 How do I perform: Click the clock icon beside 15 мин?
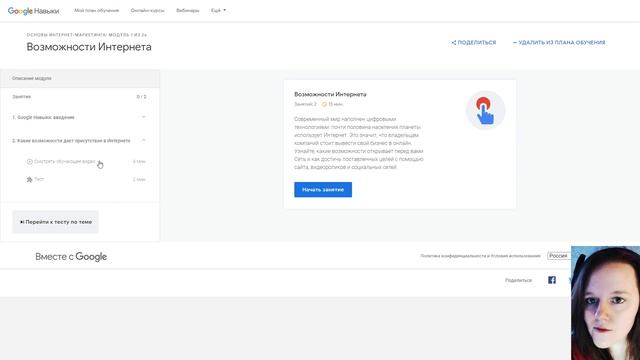(324, 104)
